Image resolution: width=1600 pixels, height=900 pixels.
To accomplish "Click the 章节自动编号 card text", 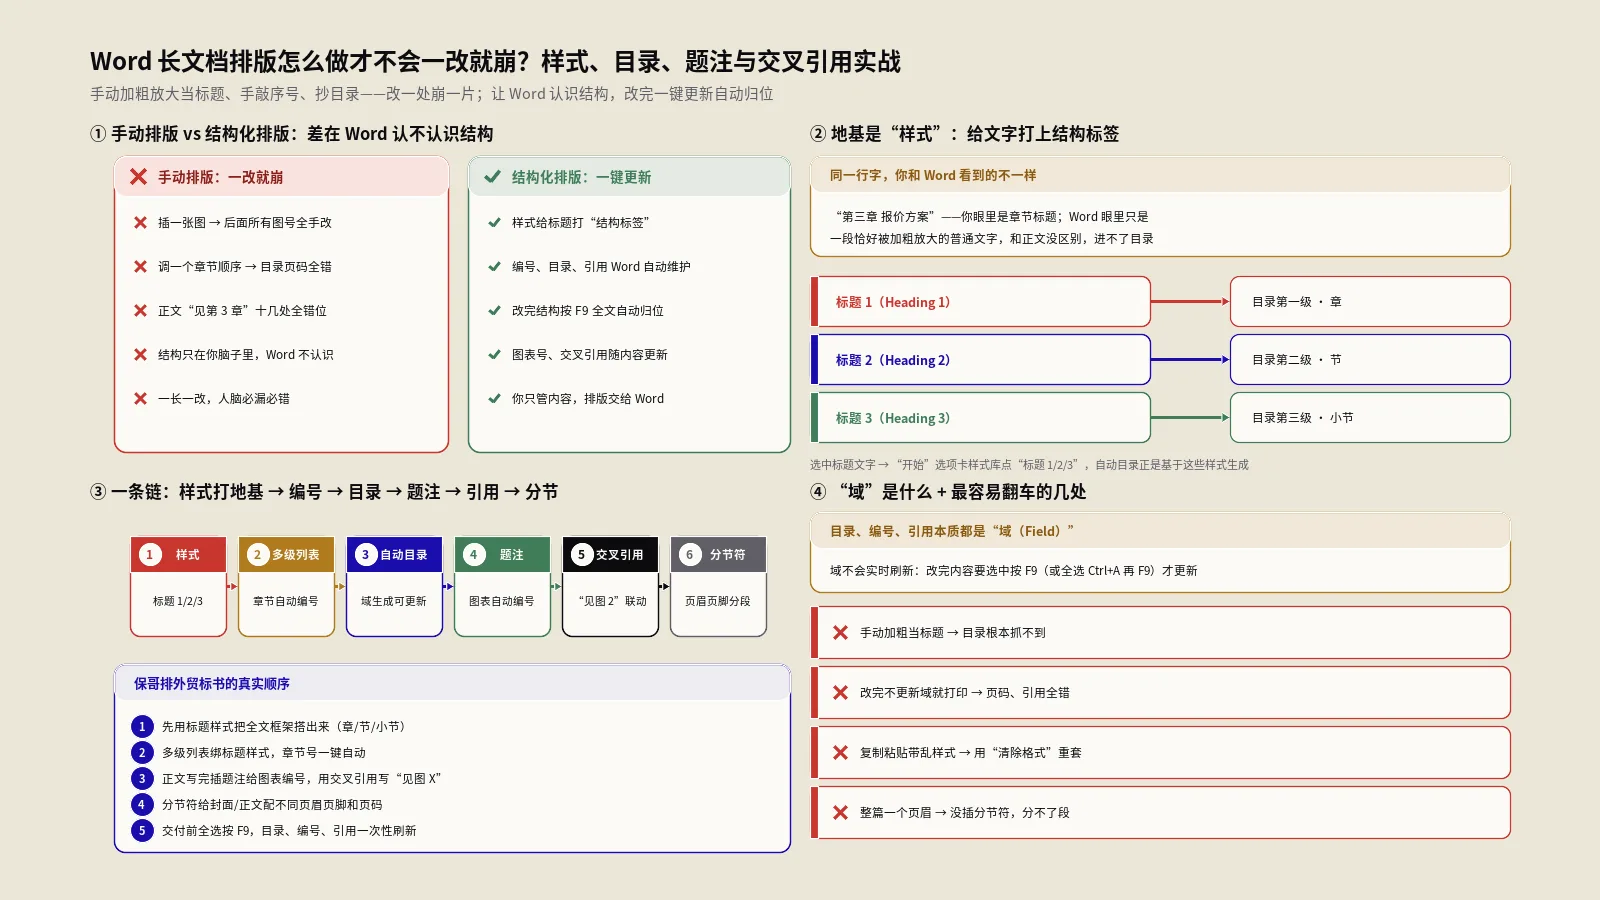I will [x=286, y=602].
